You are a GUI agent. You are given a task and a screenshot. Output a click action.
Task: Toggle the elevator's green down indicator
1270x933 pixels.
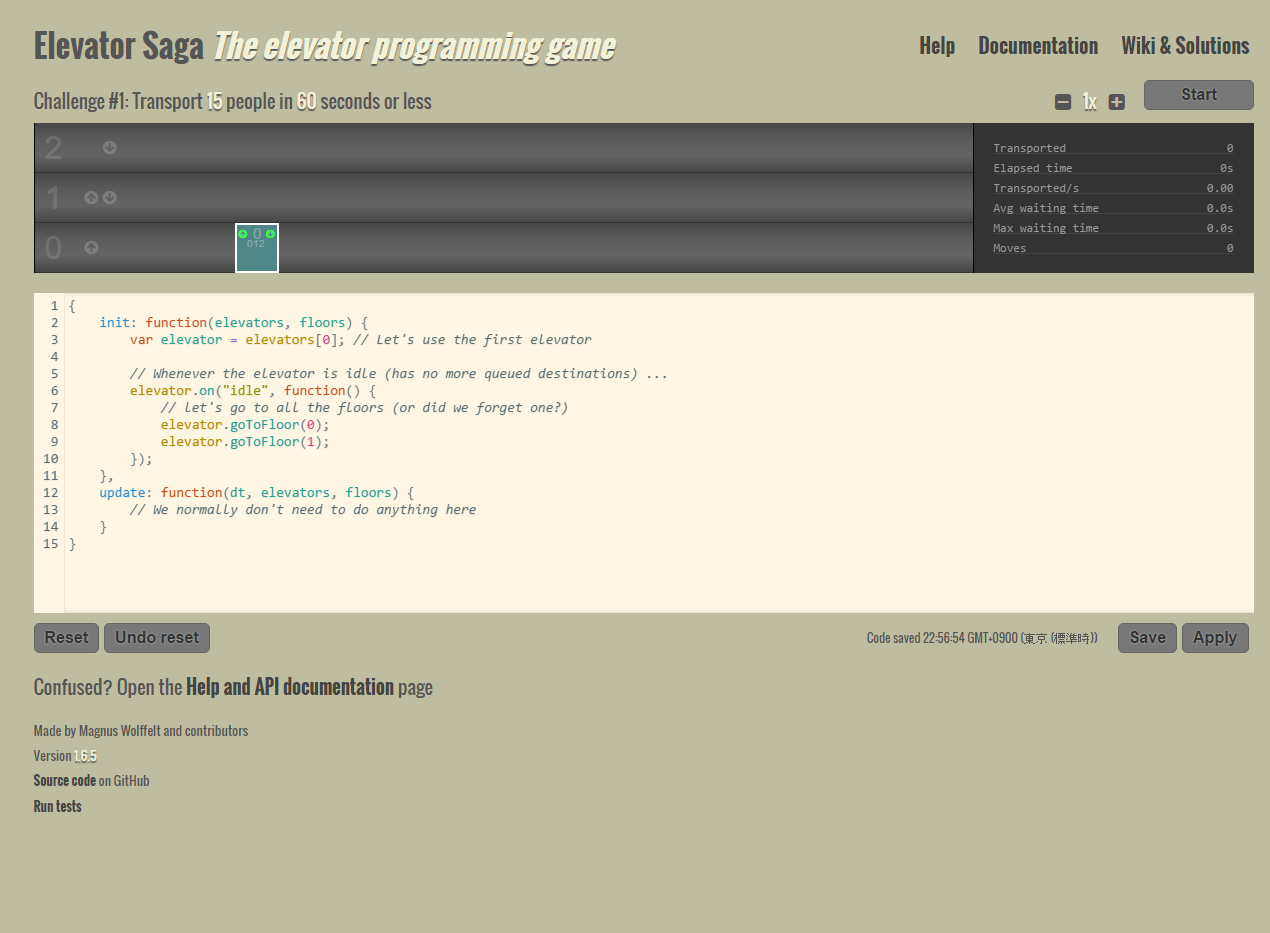(x=270, y=234)
